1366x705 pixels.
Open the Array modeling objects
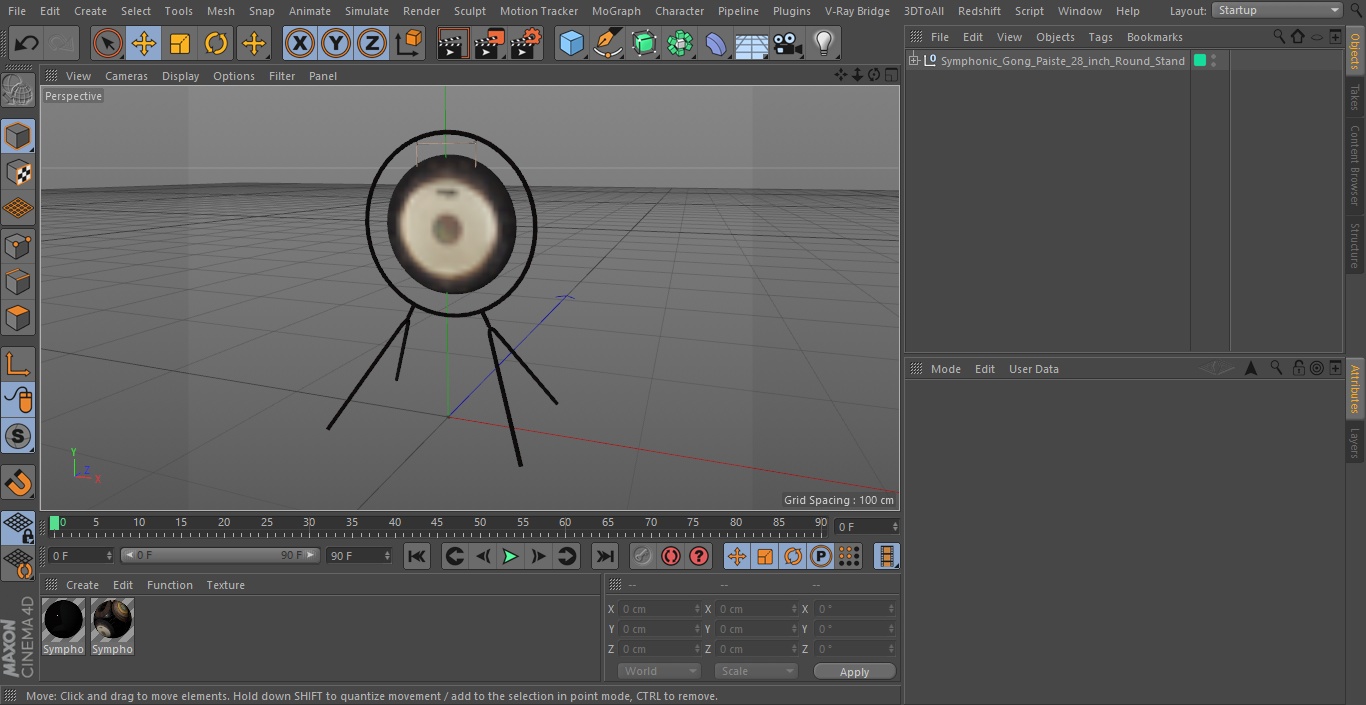pyautogui.click(x=680, y=43)
